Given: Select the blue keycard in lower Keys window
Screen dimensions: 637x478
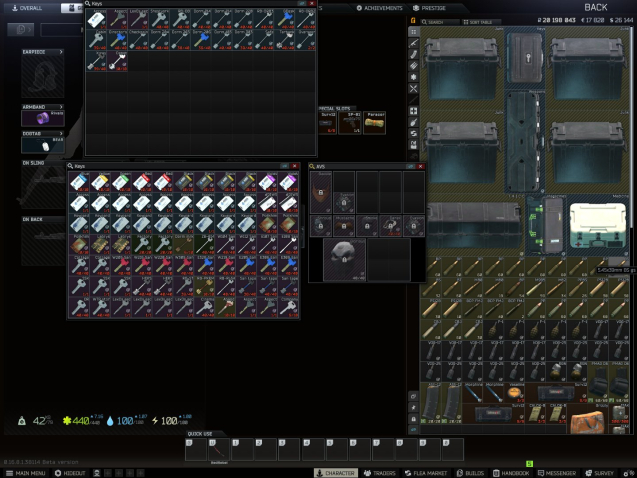Looking at the screenshot, I should click(79, 182).
